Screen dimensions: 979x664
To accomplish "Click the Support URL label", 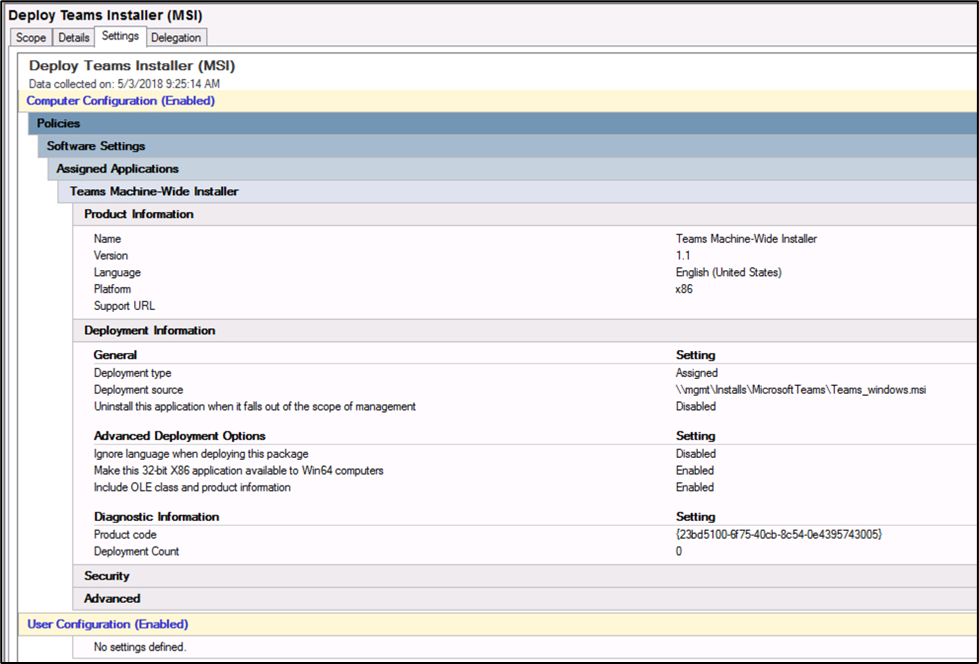I will [x=124, y=306].
